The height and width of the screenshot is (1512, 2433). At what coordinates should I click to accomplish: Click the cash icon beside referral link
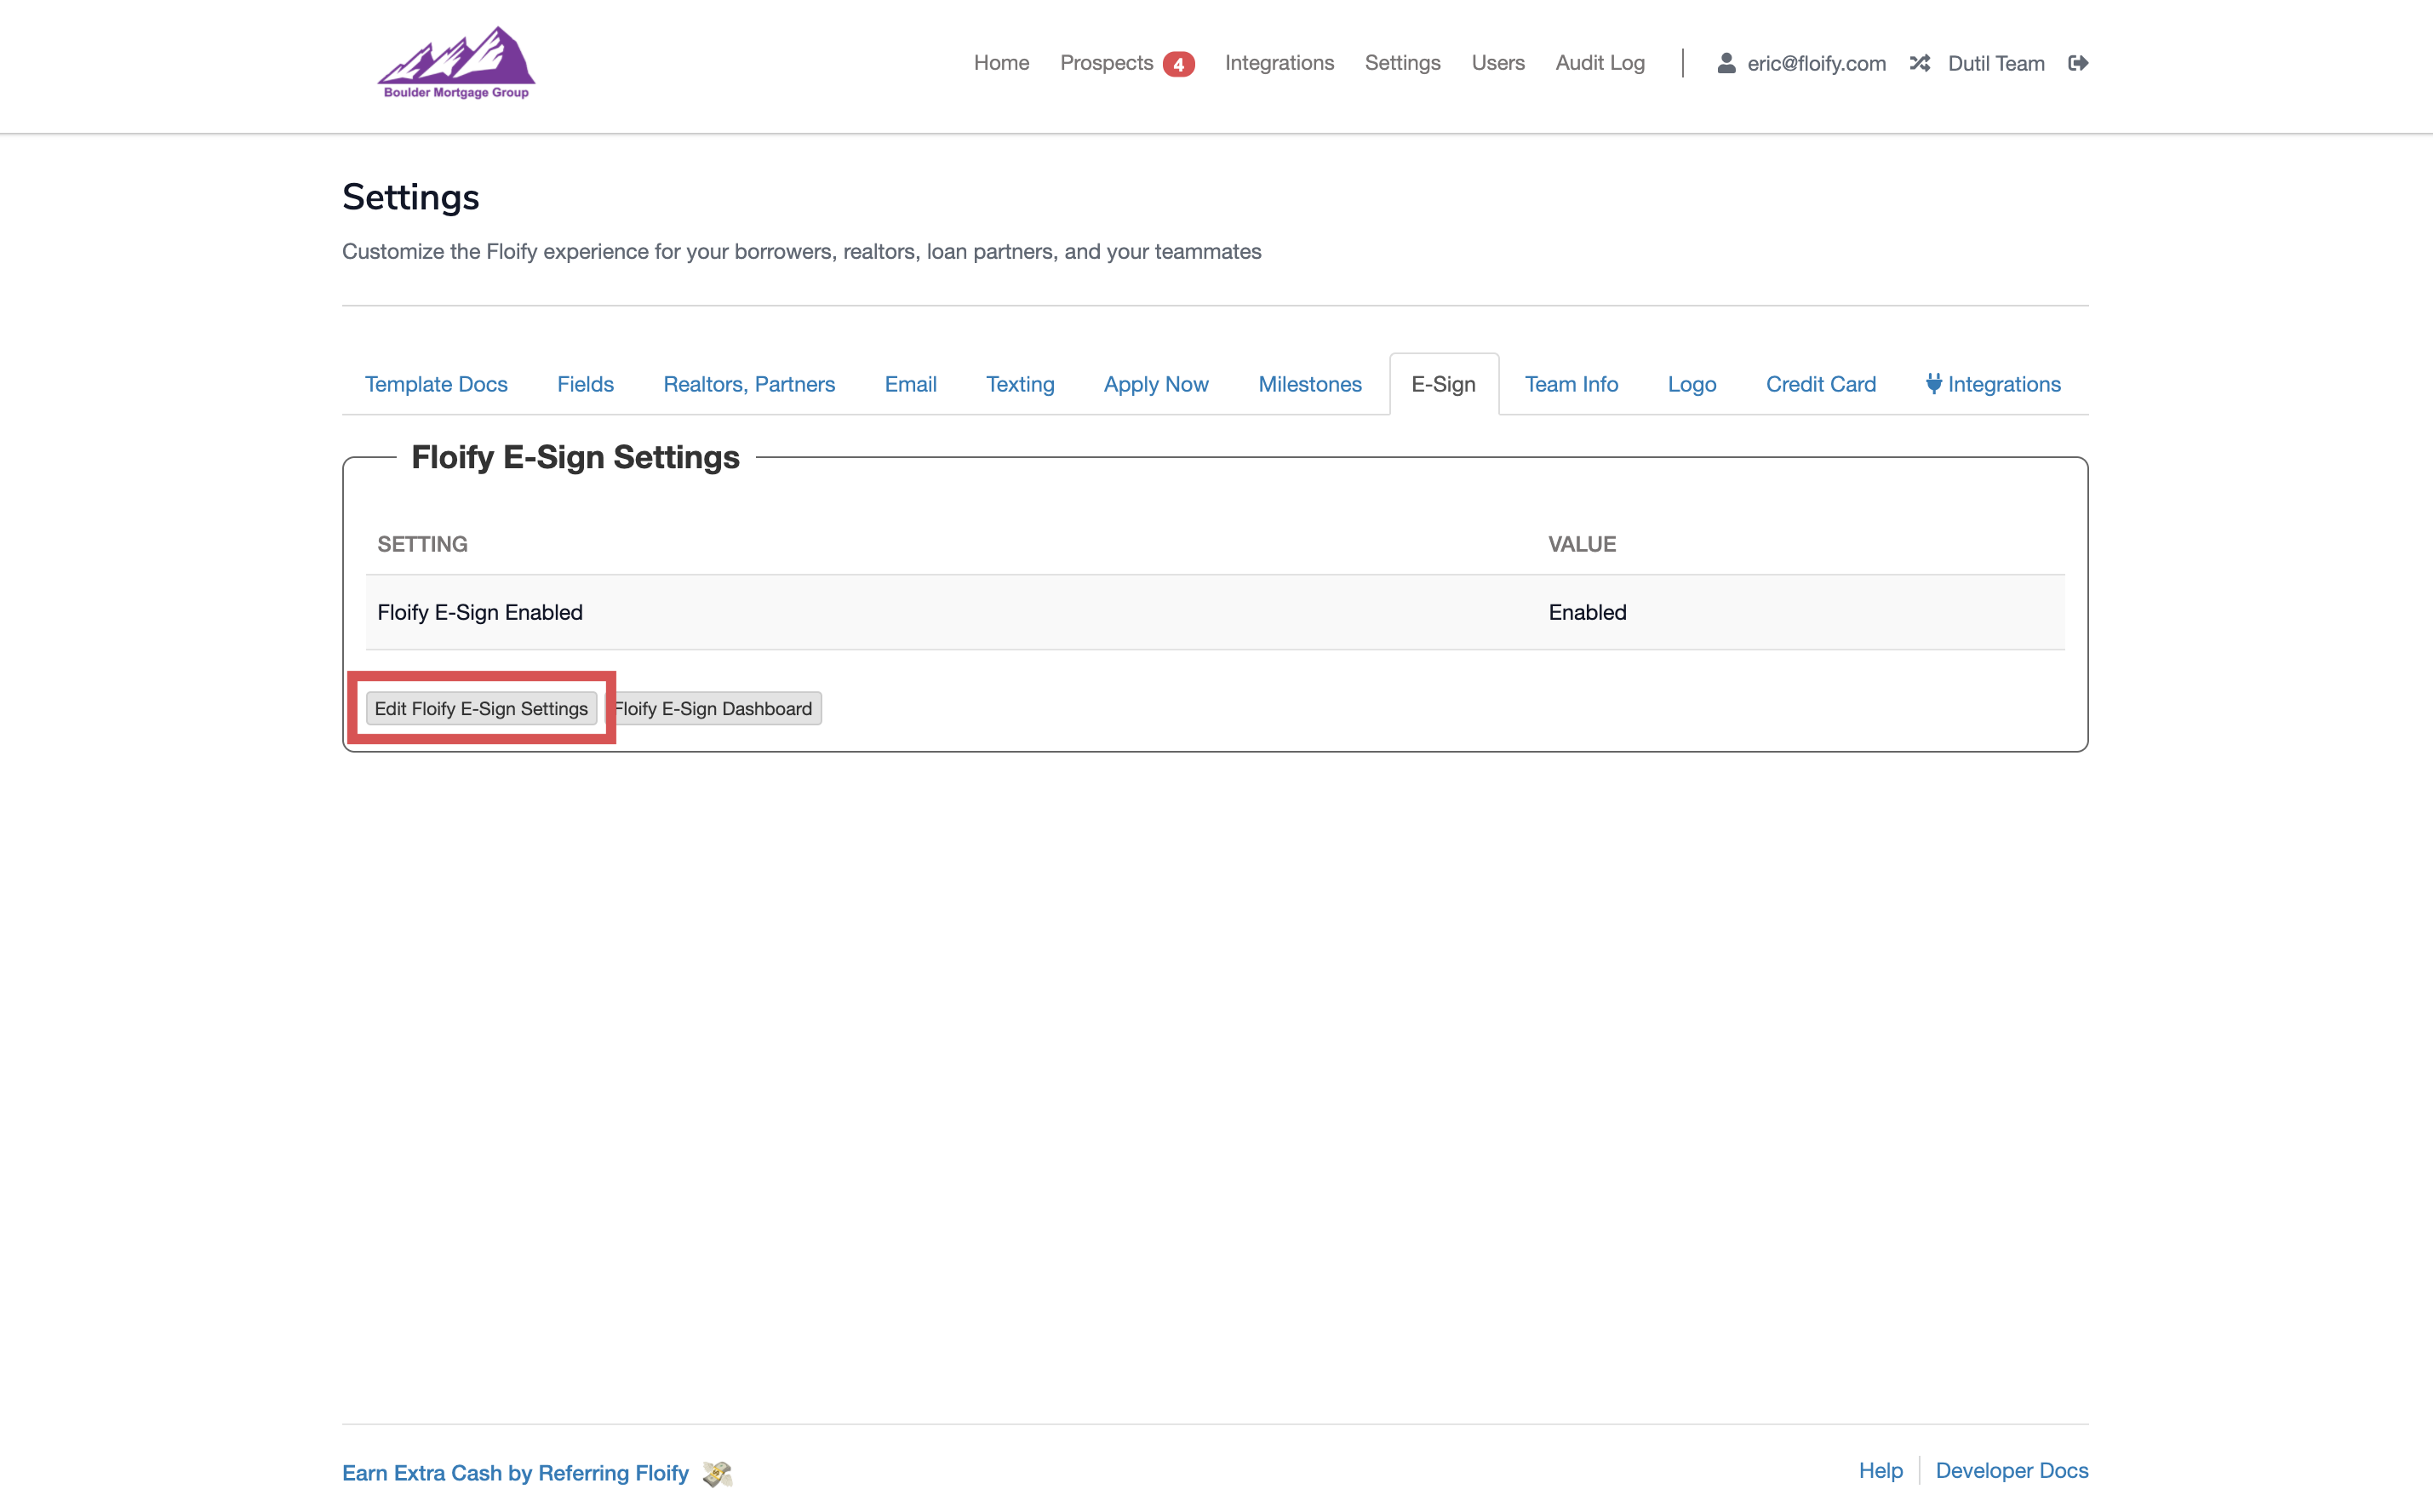coord(717,1473)
